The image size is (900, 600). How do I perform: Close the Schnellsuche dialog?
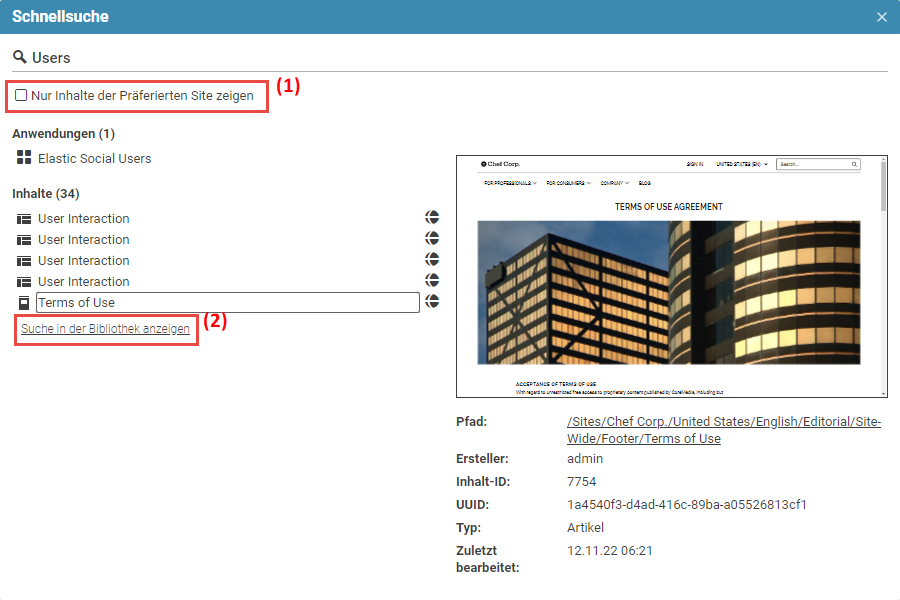click(x=881, y=17)
